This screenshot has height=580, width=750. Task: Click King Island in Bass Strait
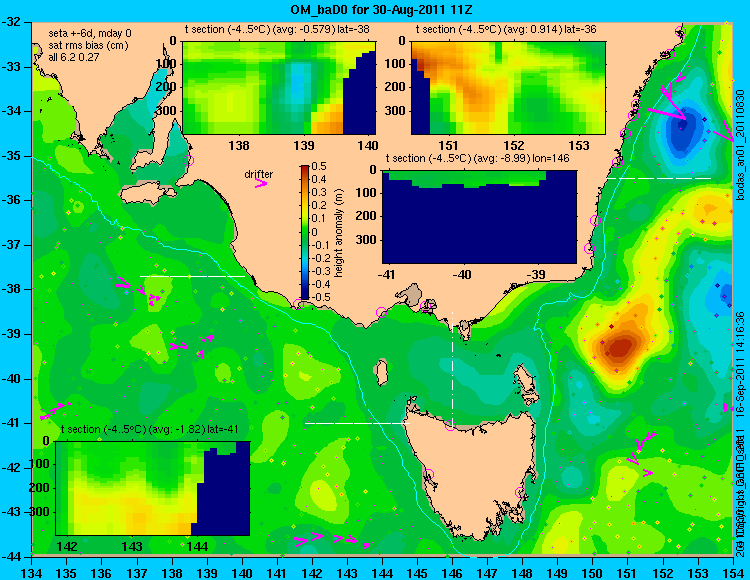coord(381,372)
